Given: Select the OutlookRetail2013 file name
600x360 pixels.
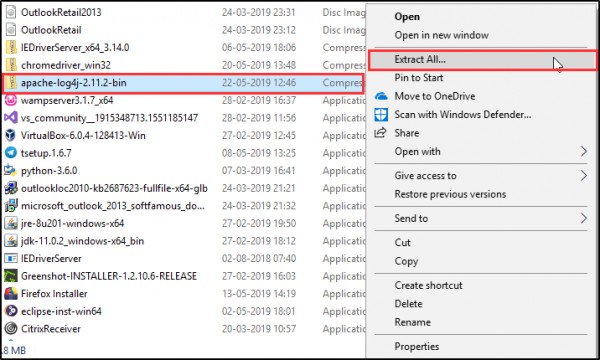Looking at the screenshot, I should pyautogui.click(x=61, y=12).
